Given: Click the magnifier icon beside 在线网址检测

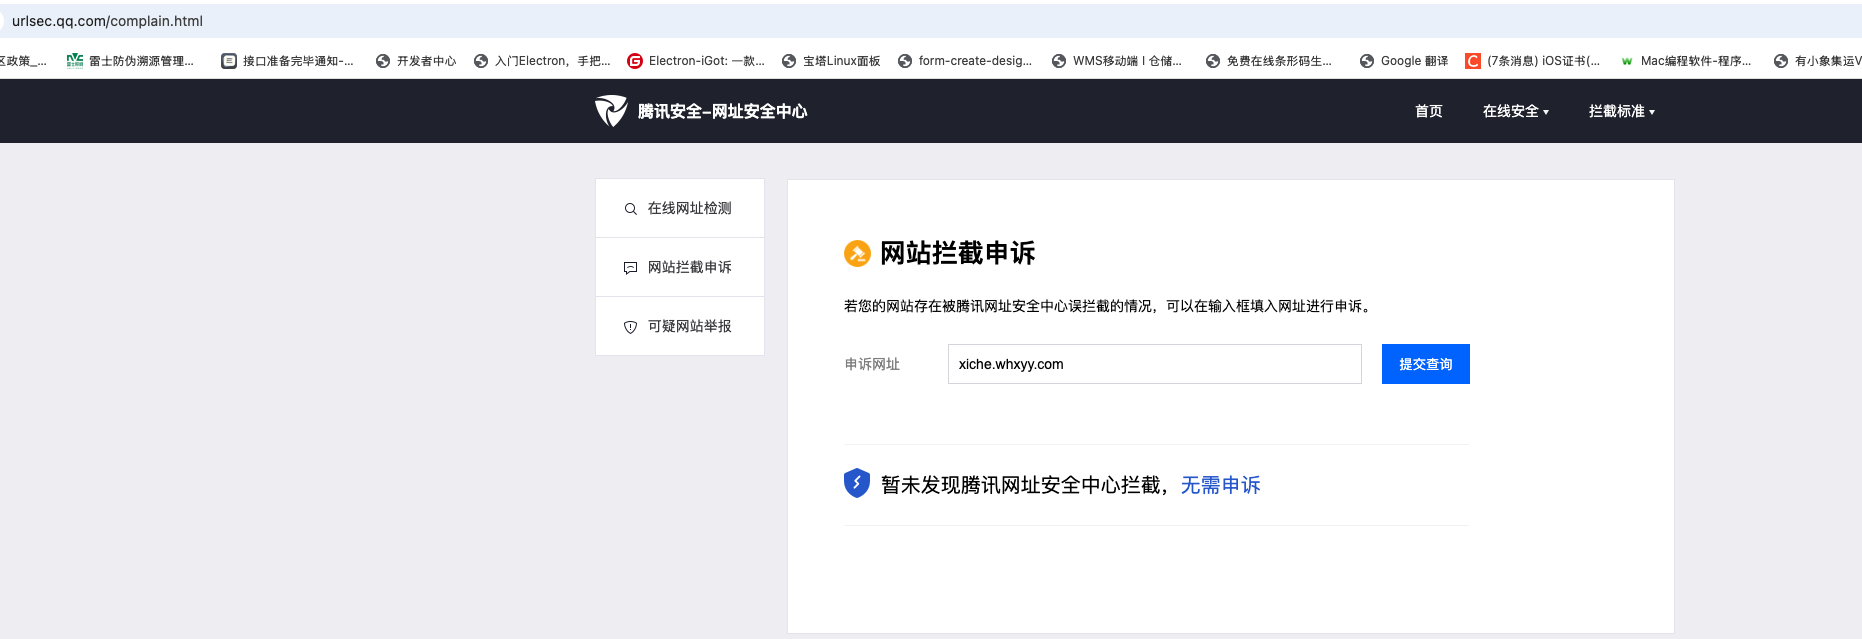Looking at the screenshot, I should tap(630, 209).
